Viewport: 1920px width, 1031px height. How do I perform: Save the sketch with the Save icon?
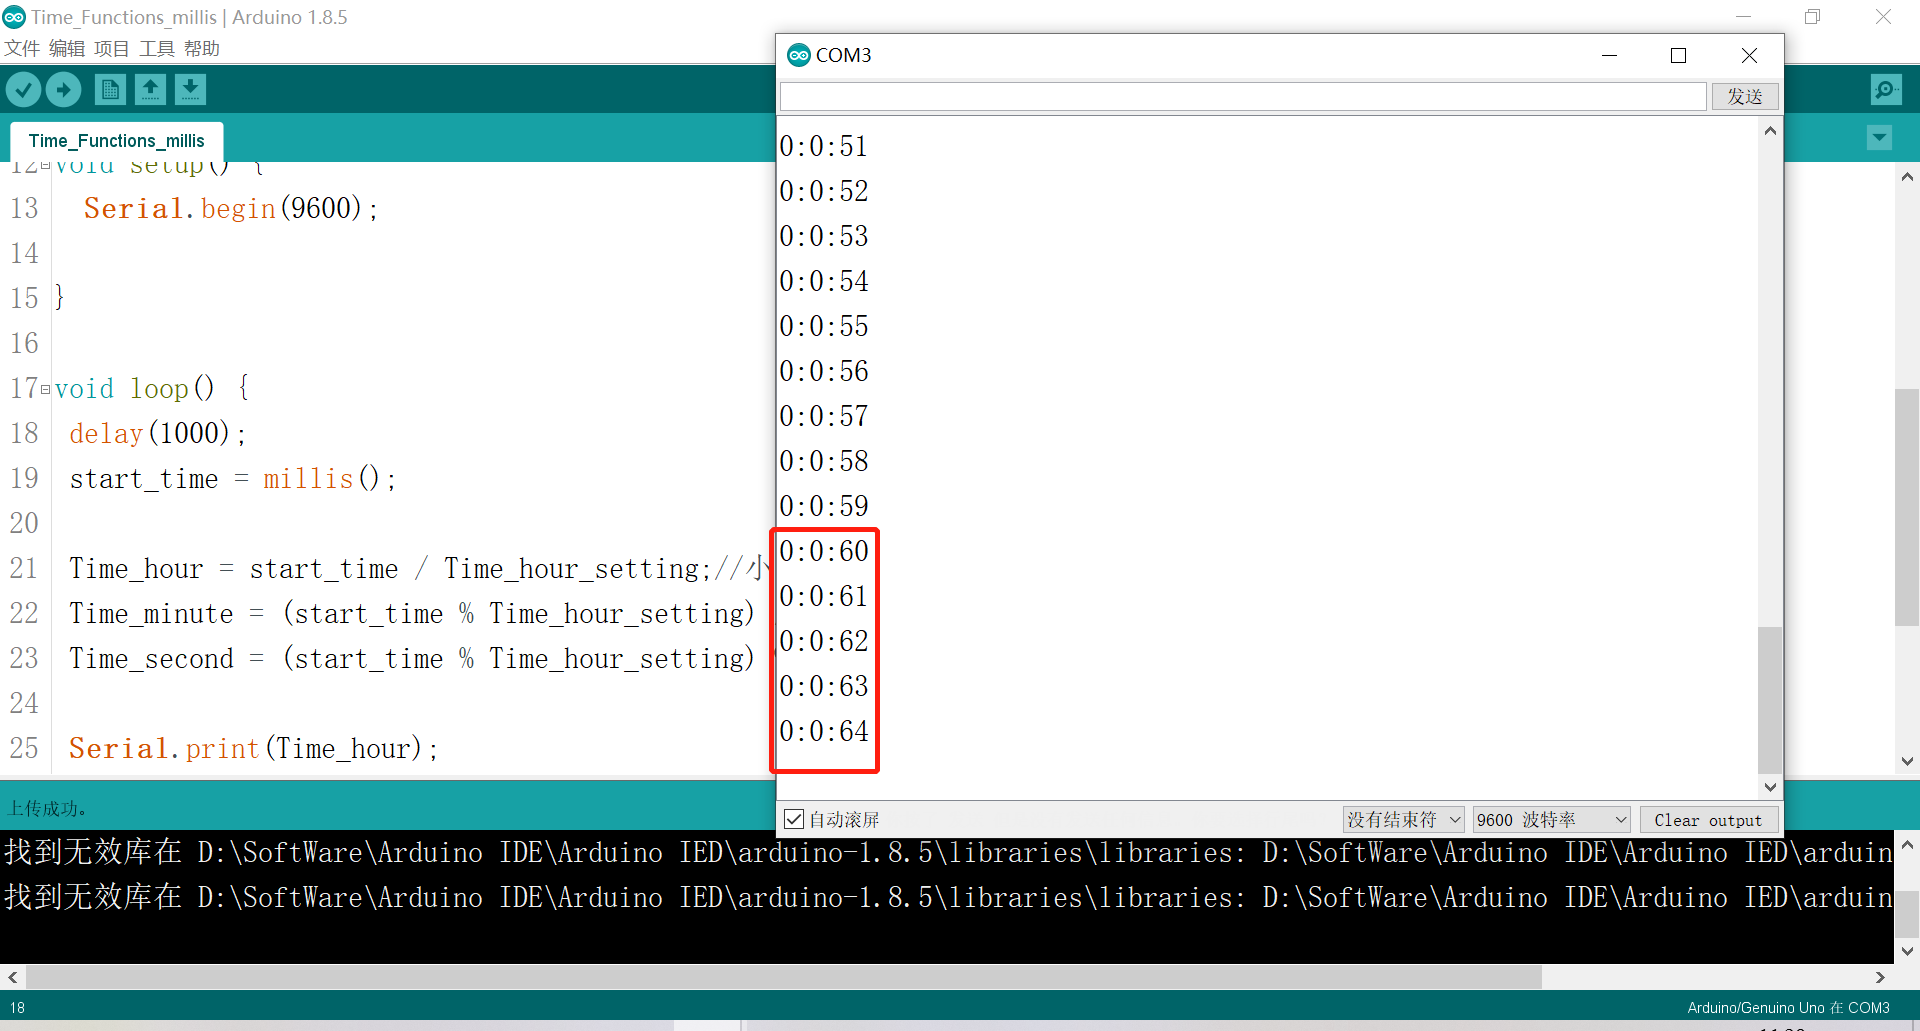pyautogui.click(x=190, y=89)
